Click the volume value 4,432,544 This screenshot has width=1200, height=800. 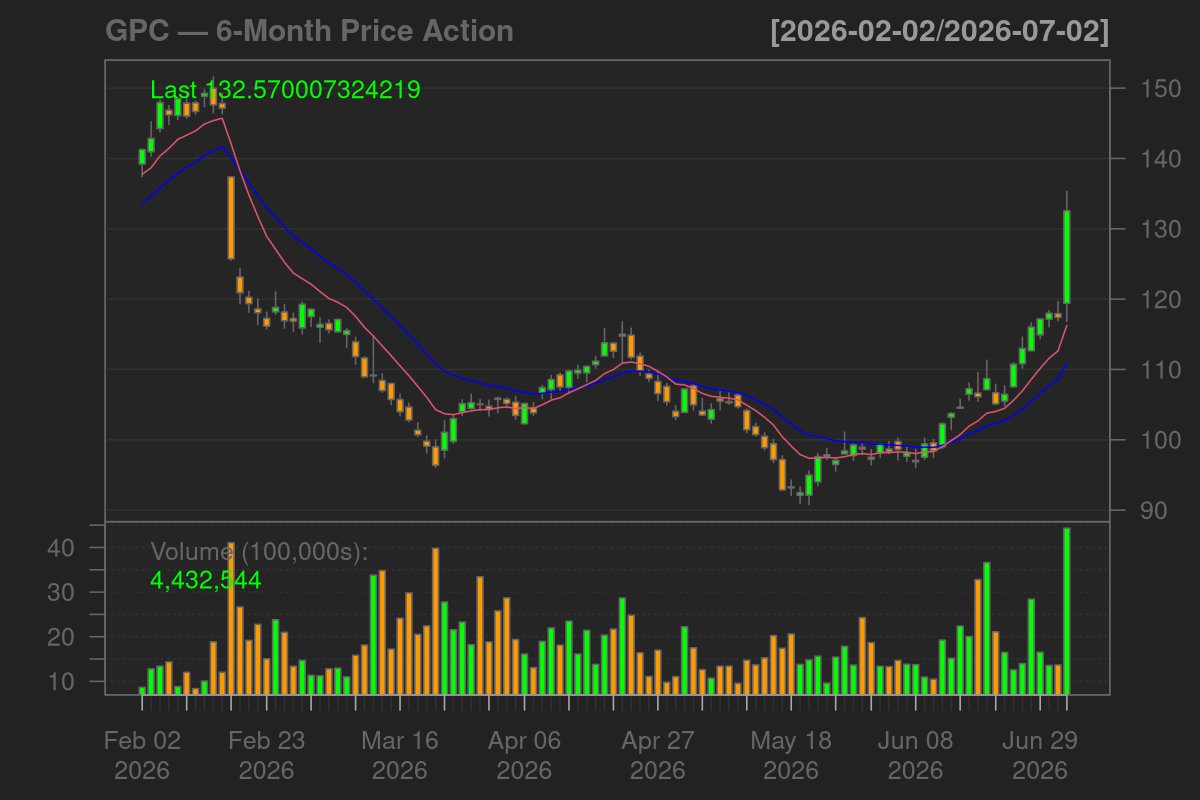pos(206,579)
